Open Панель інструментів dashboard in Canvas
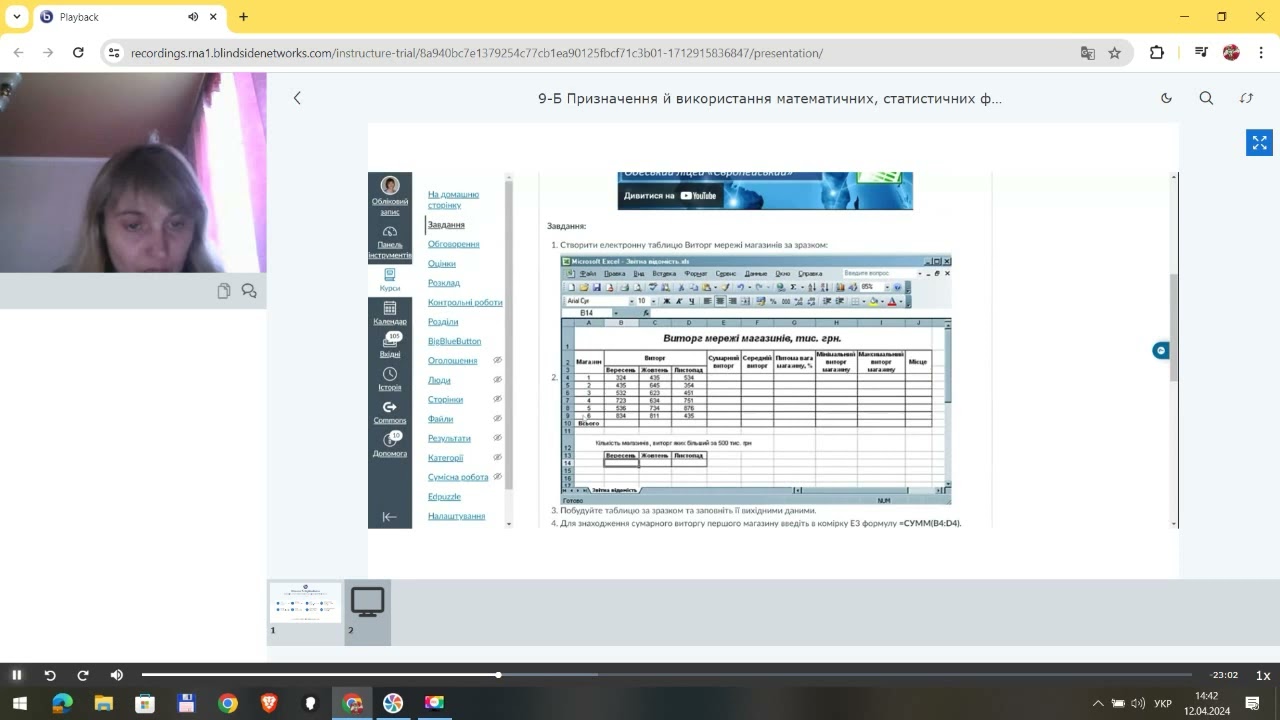The height and width of the screenshot is (720, 1280). (x=390, y=242)
